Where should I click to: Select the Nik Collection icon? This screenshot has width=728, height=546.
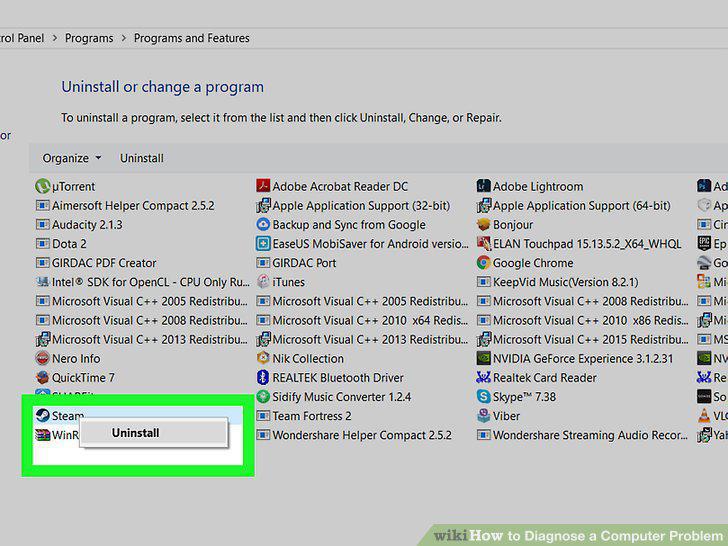tap(263, 358)
